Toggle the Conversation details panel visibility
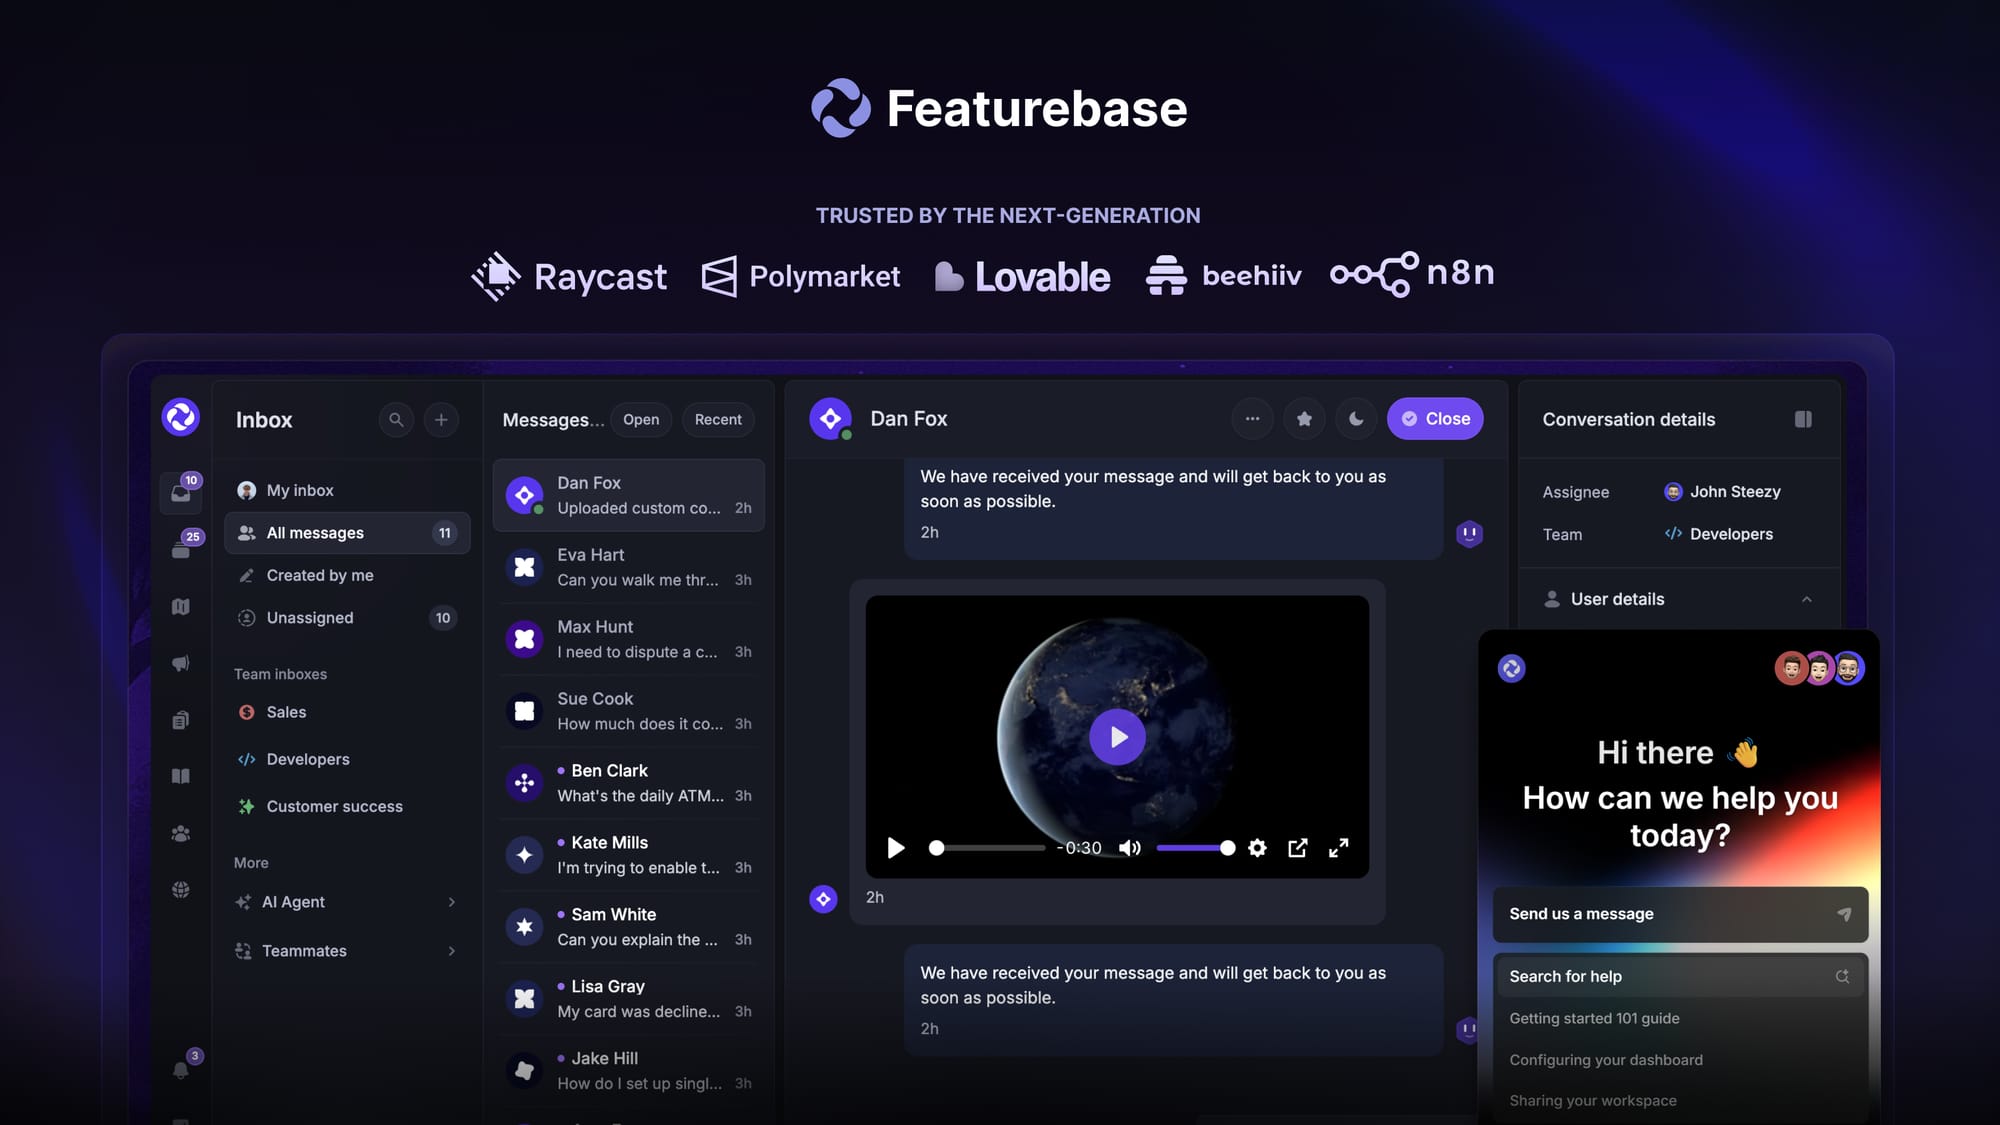 pyautogui.click(x=1803, y=419)
